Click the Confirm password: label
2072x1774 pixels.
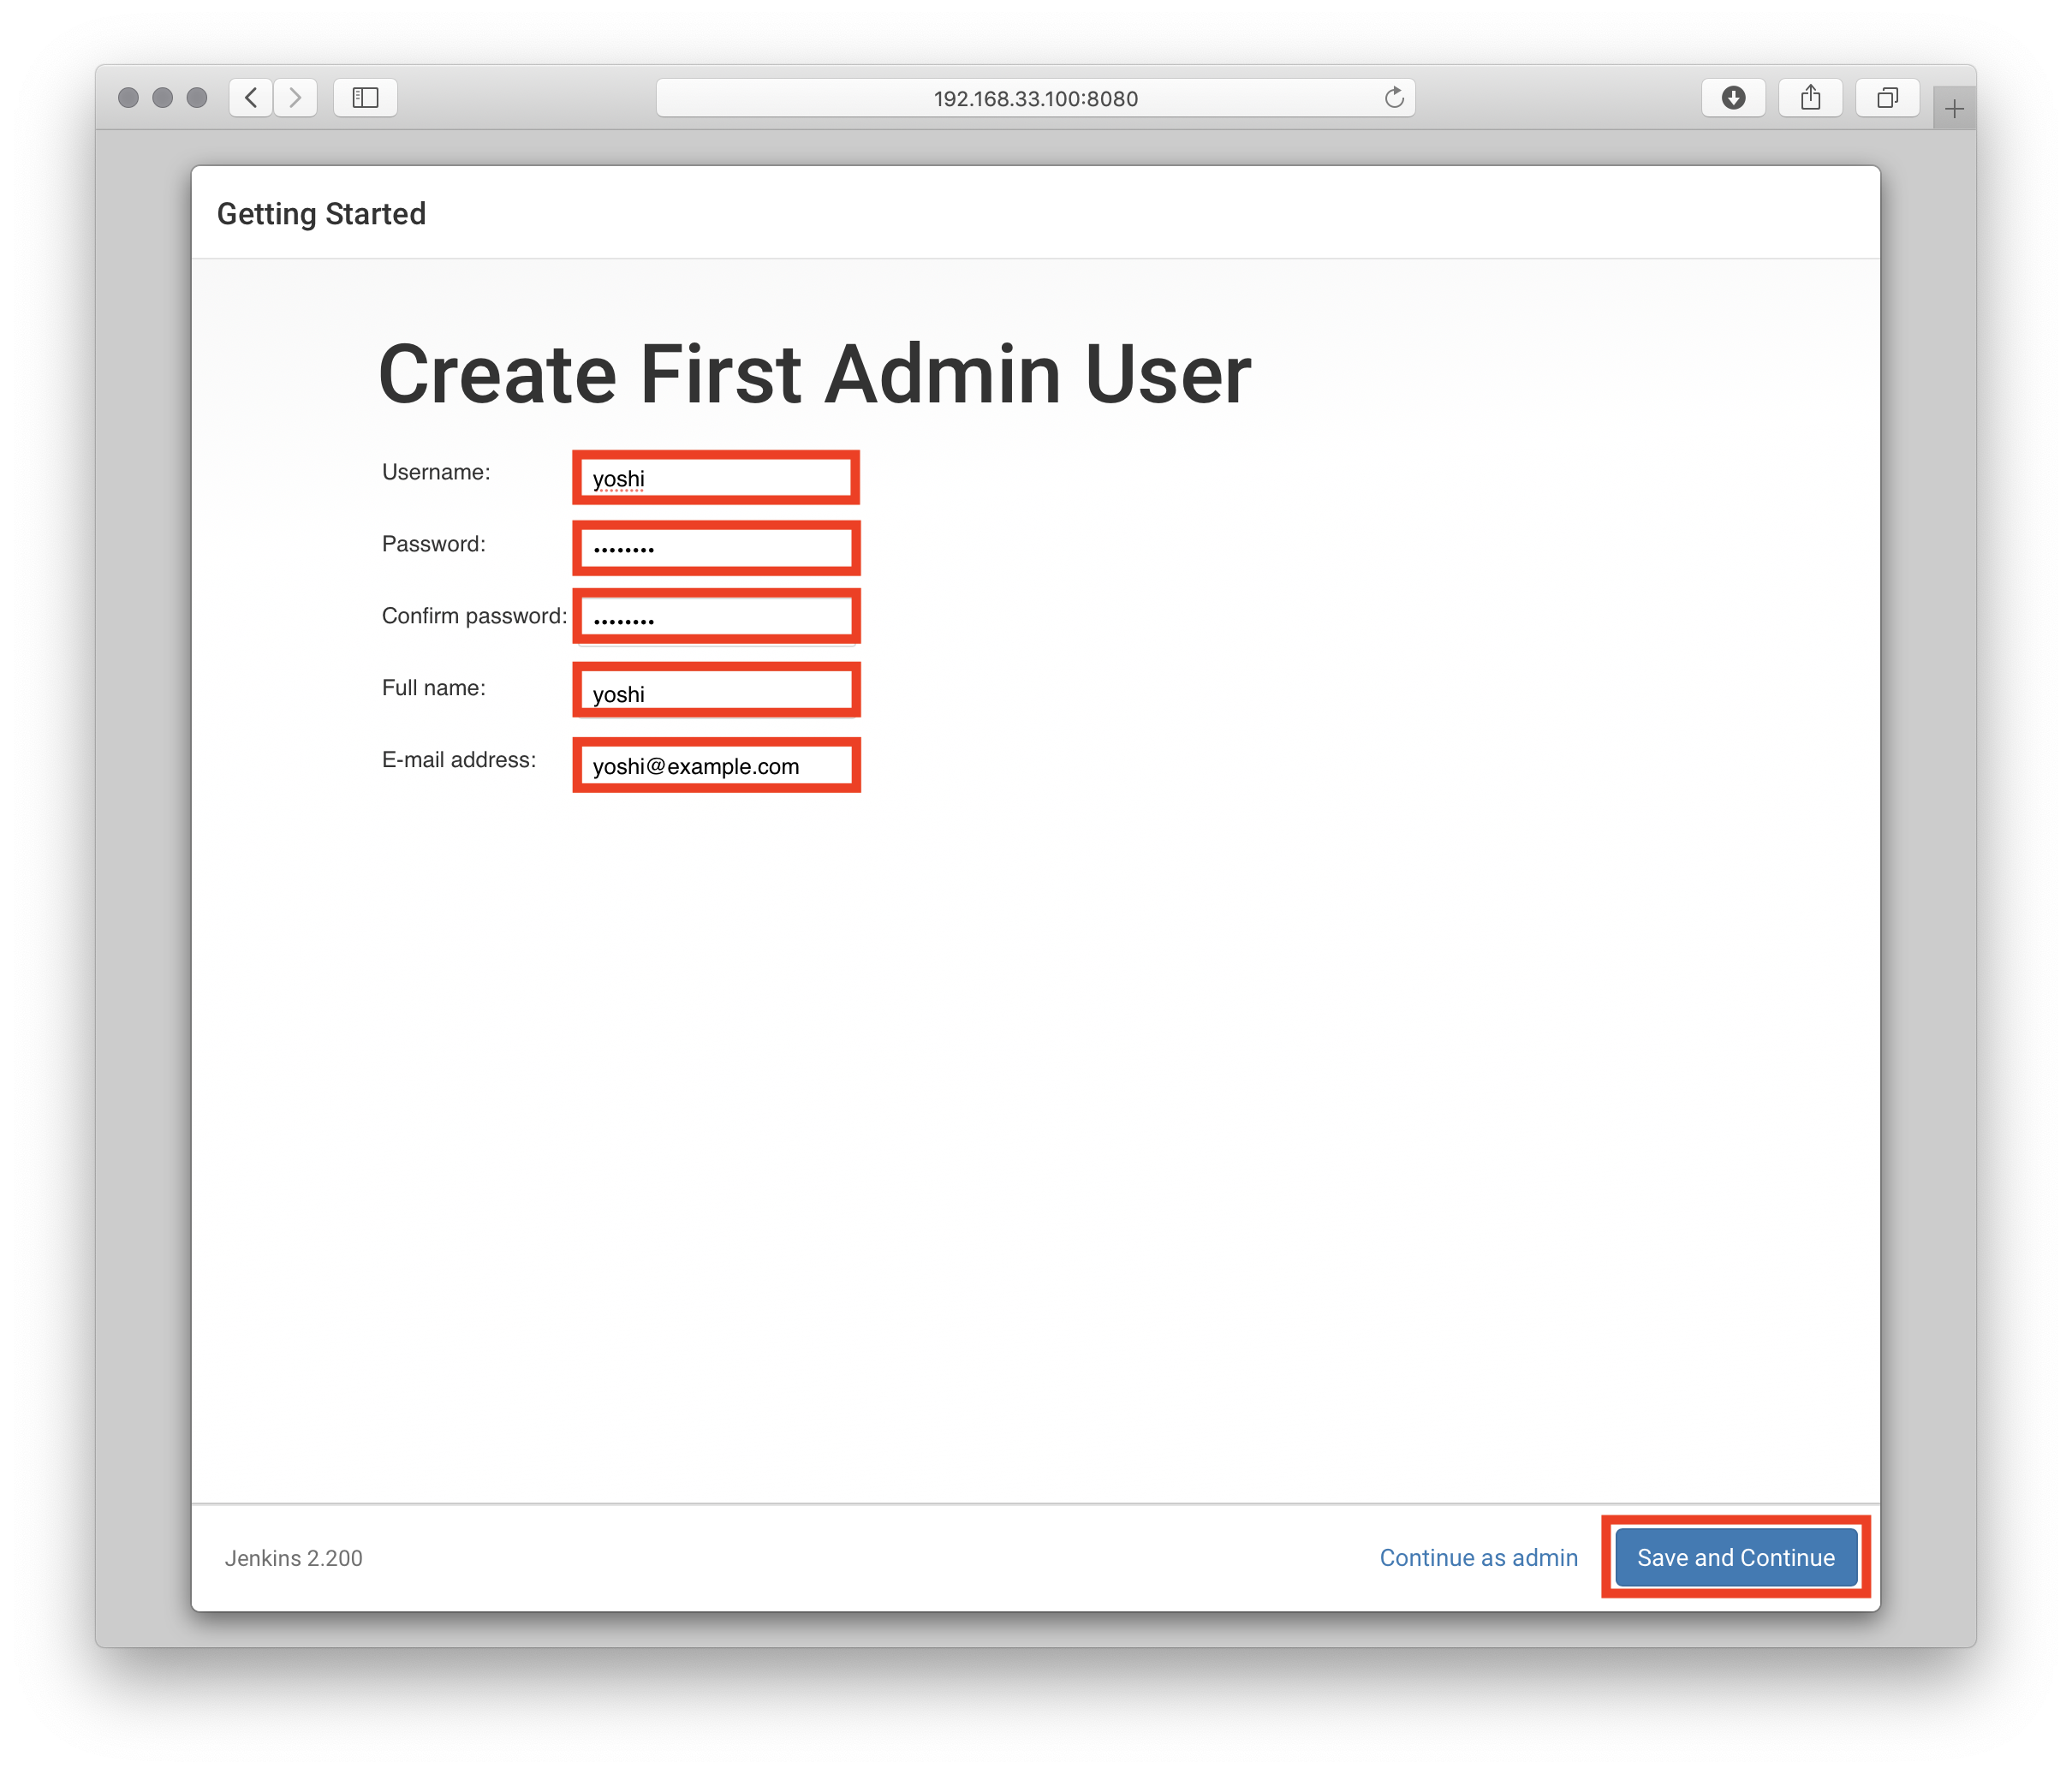[x=474, y=616]
